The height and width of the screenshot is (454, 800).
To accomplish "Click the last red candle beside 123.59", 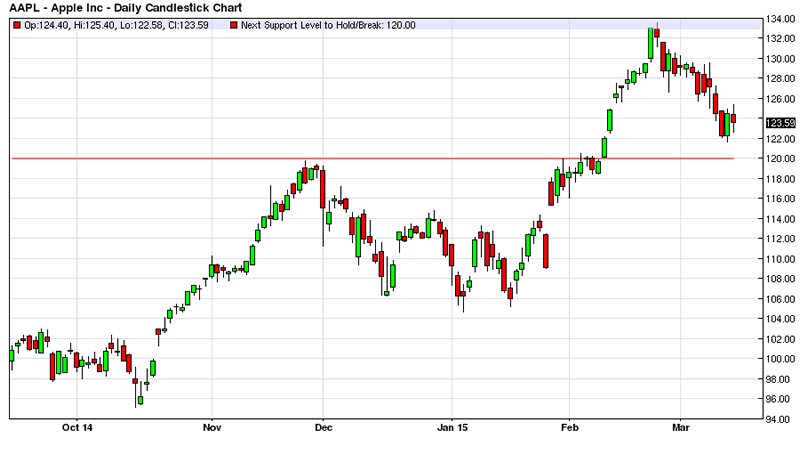I will (x=733, y=118).
